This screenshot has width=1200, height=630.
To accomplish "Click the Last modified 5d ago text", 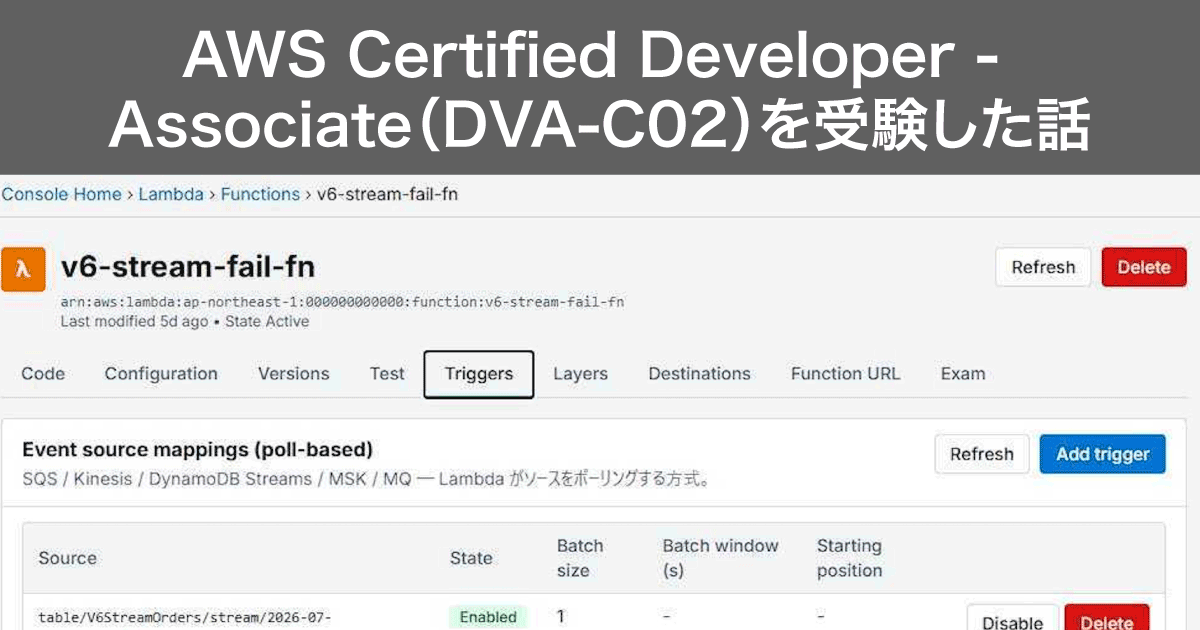I will pyautogui.click(x=134, y=321).
